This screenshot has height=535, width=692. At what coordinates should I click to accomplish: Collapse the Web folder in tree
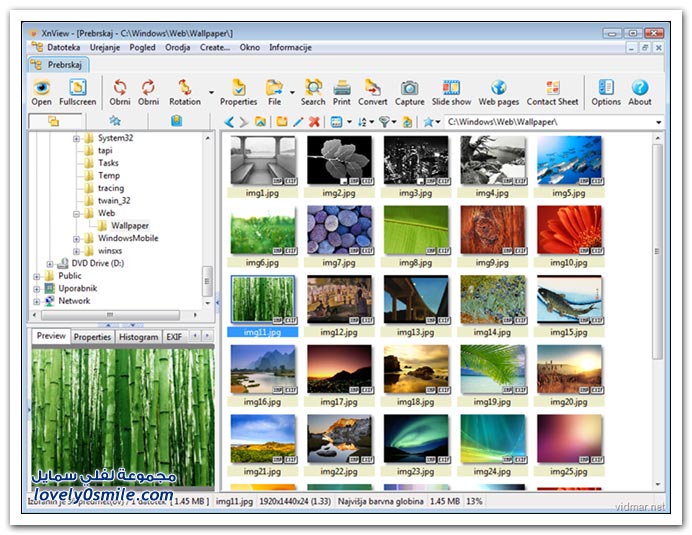(x=77, y=213)
